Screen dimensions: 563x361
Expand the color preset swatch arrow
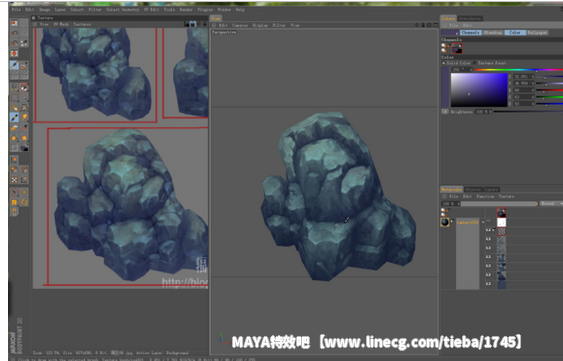click(457, 33)
